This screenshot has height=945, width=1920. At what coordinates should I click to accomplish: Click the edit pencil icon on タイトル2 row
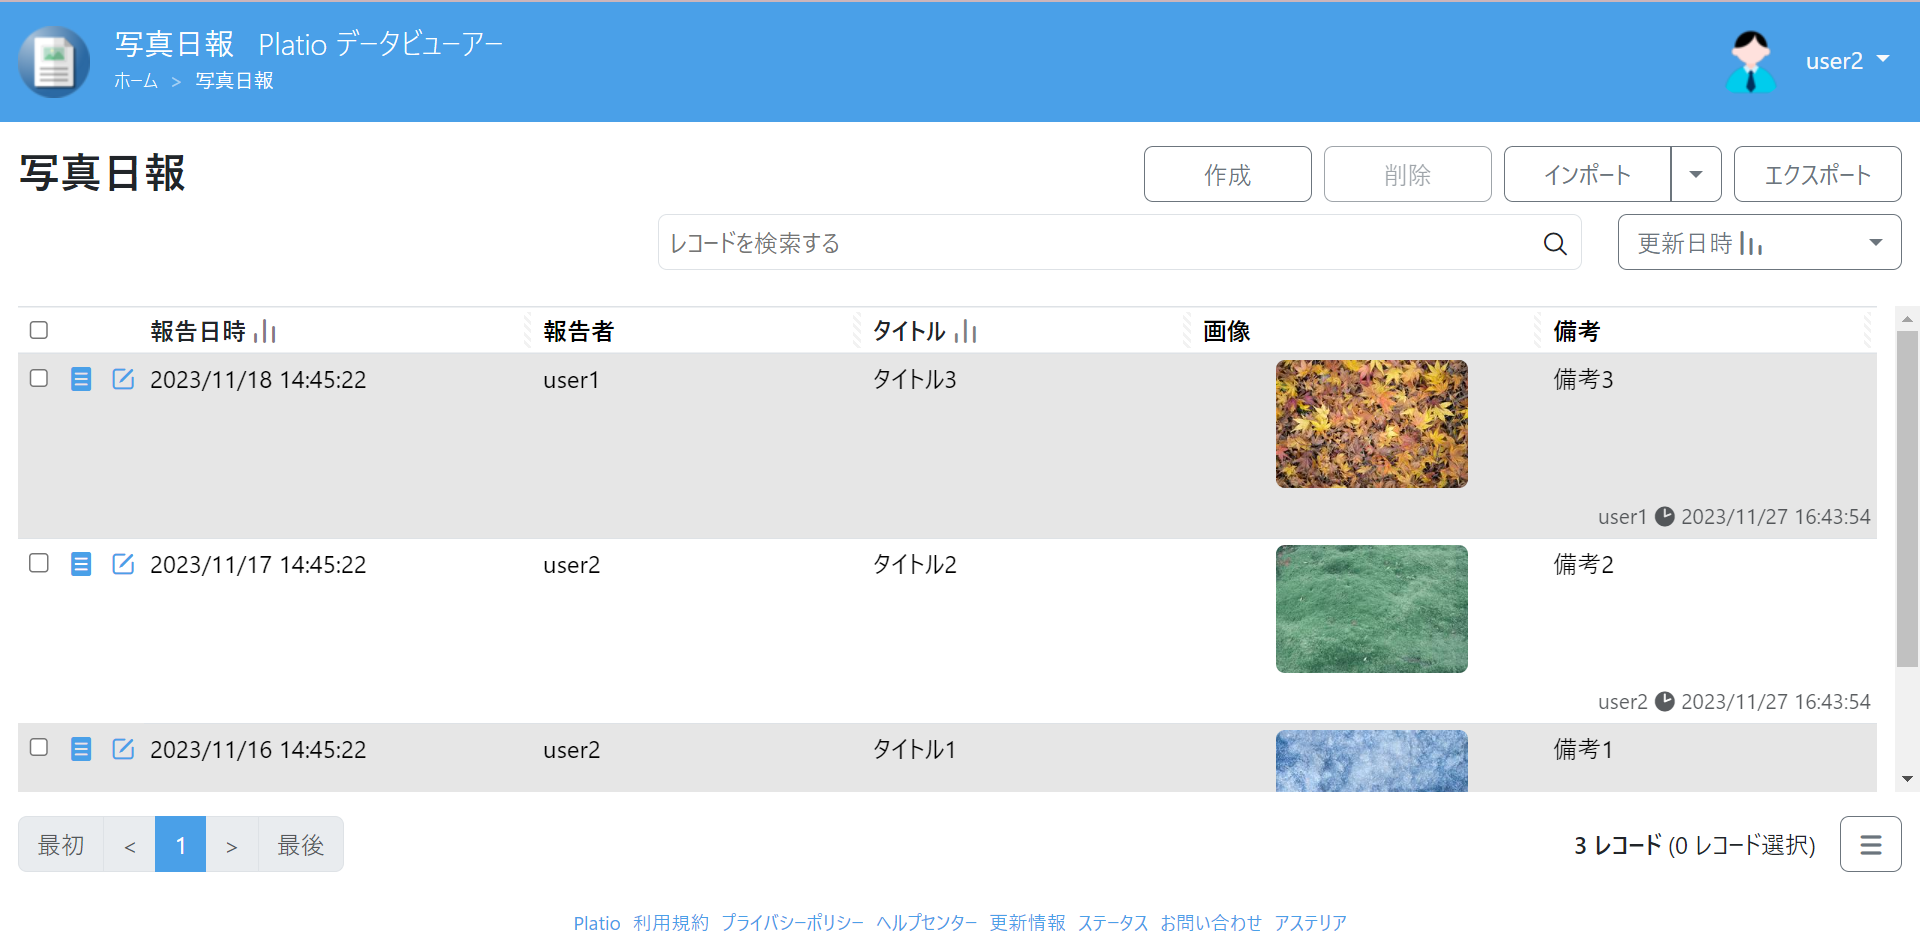pos(122,564)
